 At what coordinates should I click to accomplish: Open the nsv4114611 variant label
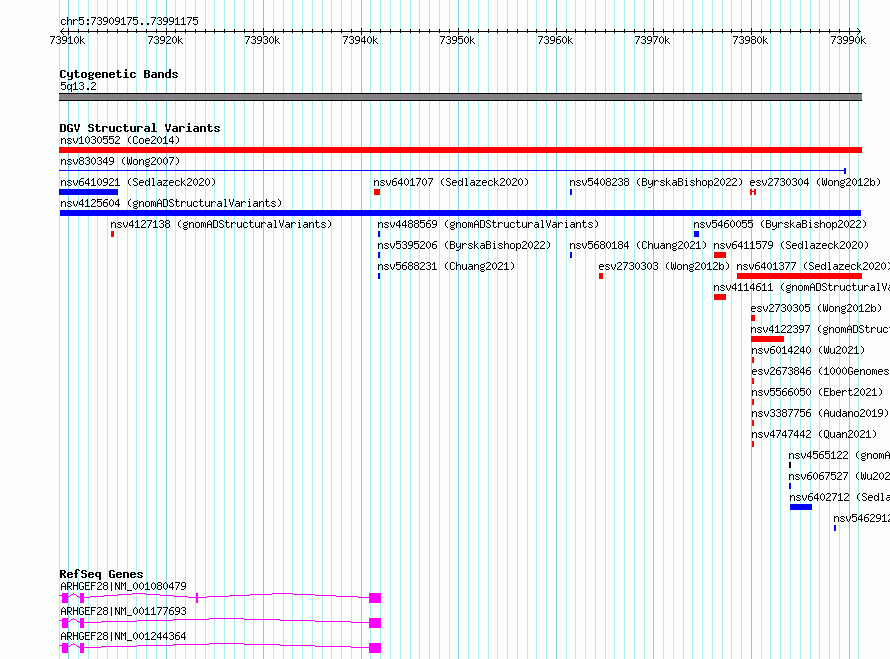(801, 287)
